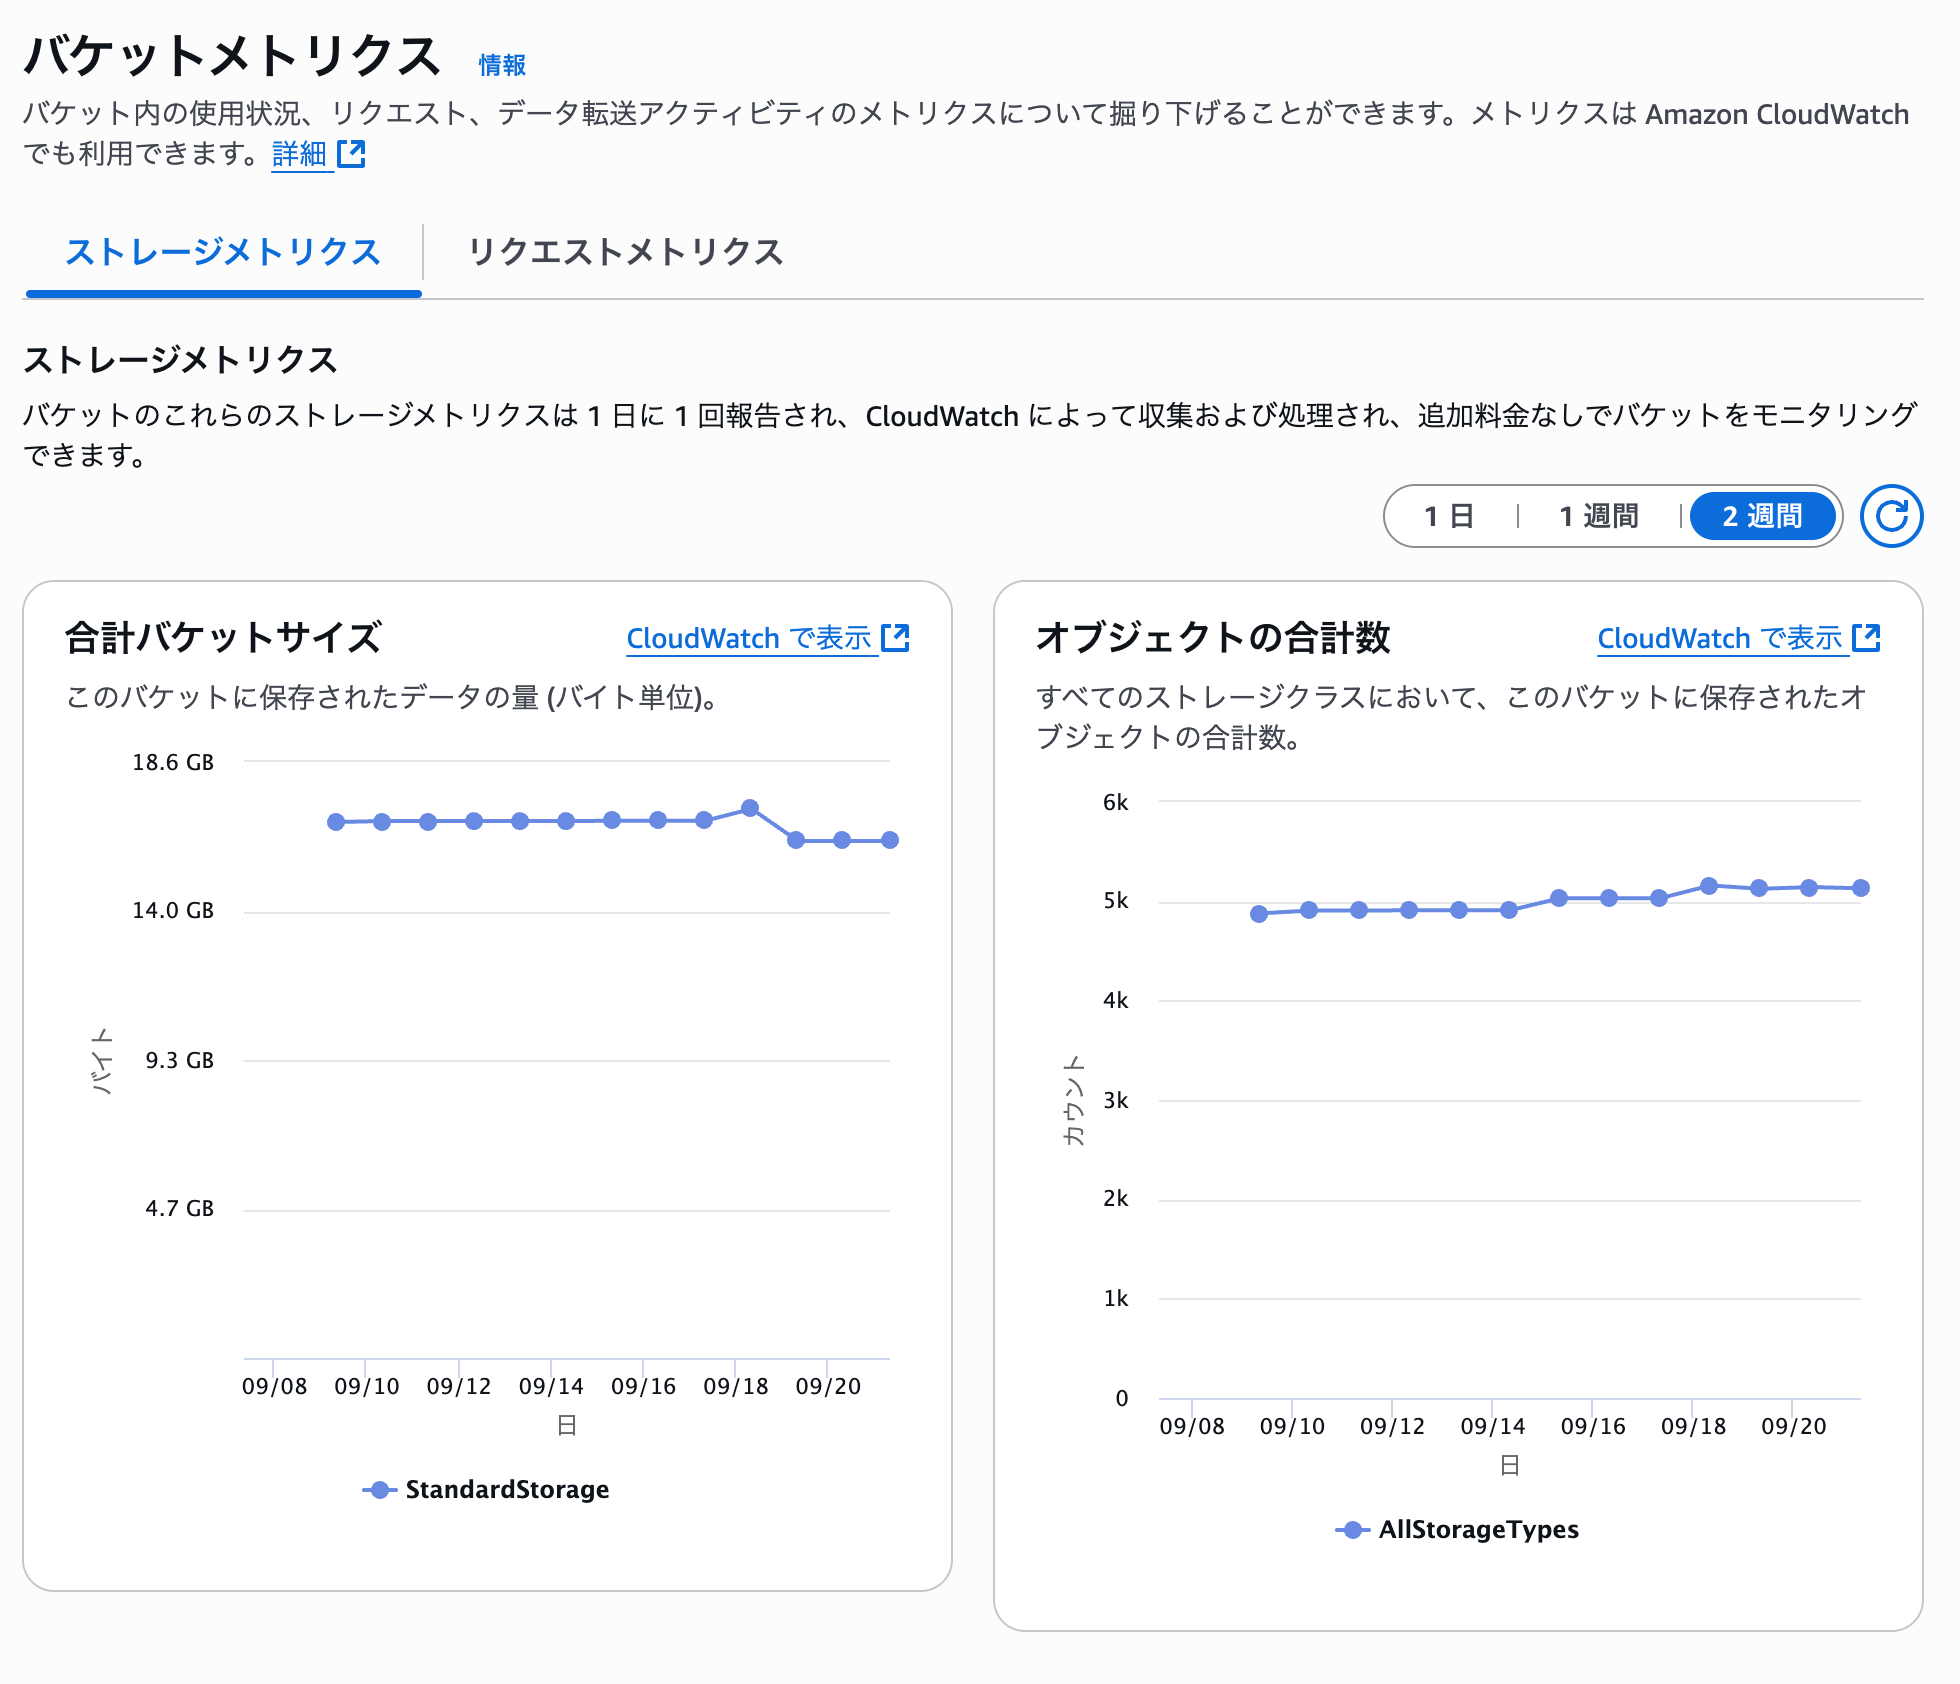The width and height of the screenshot is (1960, 1684).
Task: Select the 2 週間 time range
Action: click(x=1762, y=516)
